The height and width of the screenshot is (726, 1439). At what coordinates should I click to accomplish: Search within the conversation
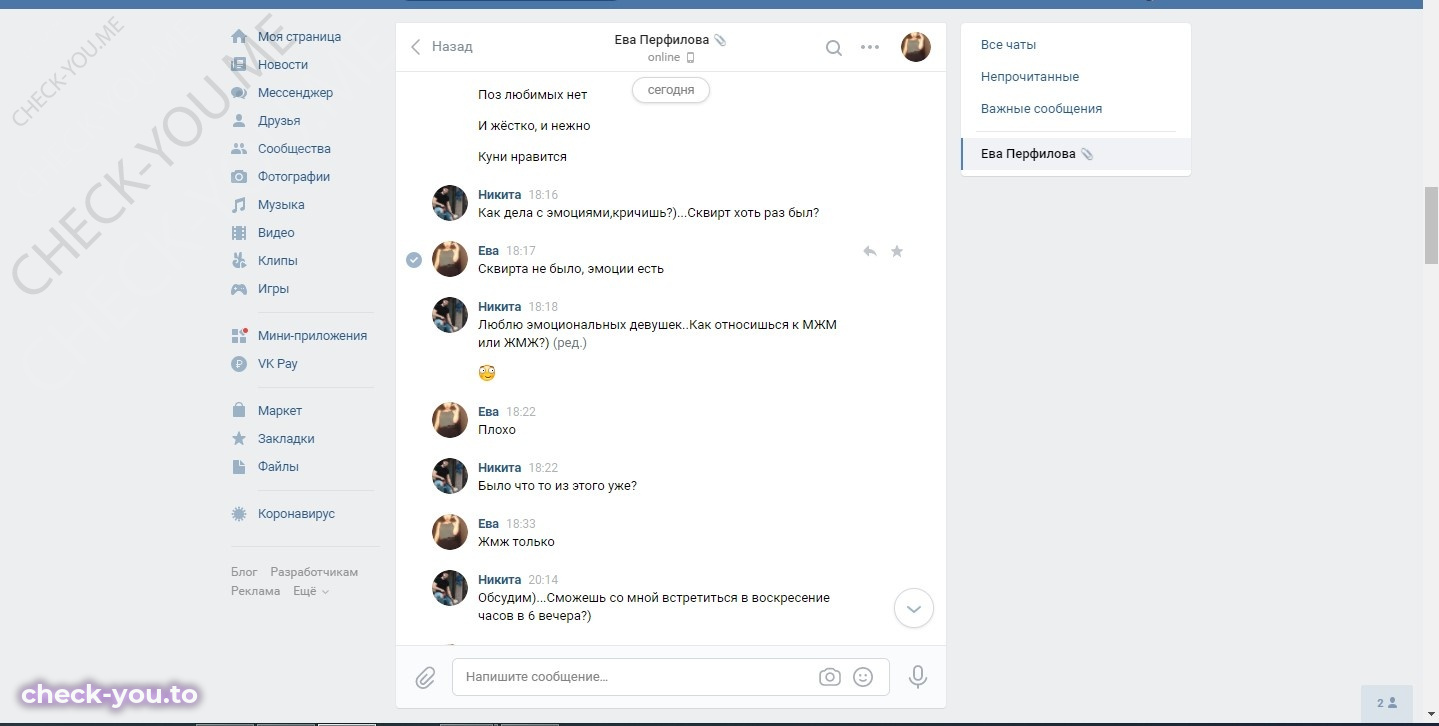coord(833,47)
